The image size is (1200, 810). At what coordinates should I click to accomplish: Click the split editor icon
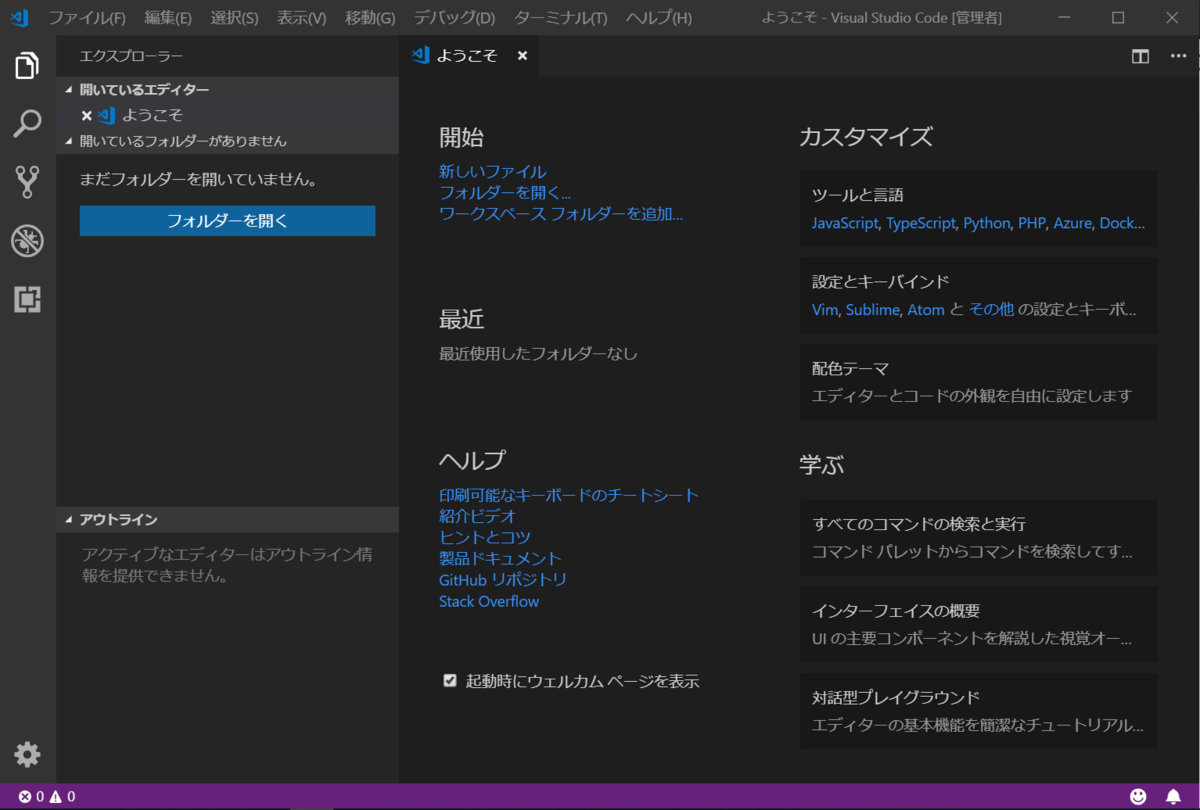pos(1139,57)
